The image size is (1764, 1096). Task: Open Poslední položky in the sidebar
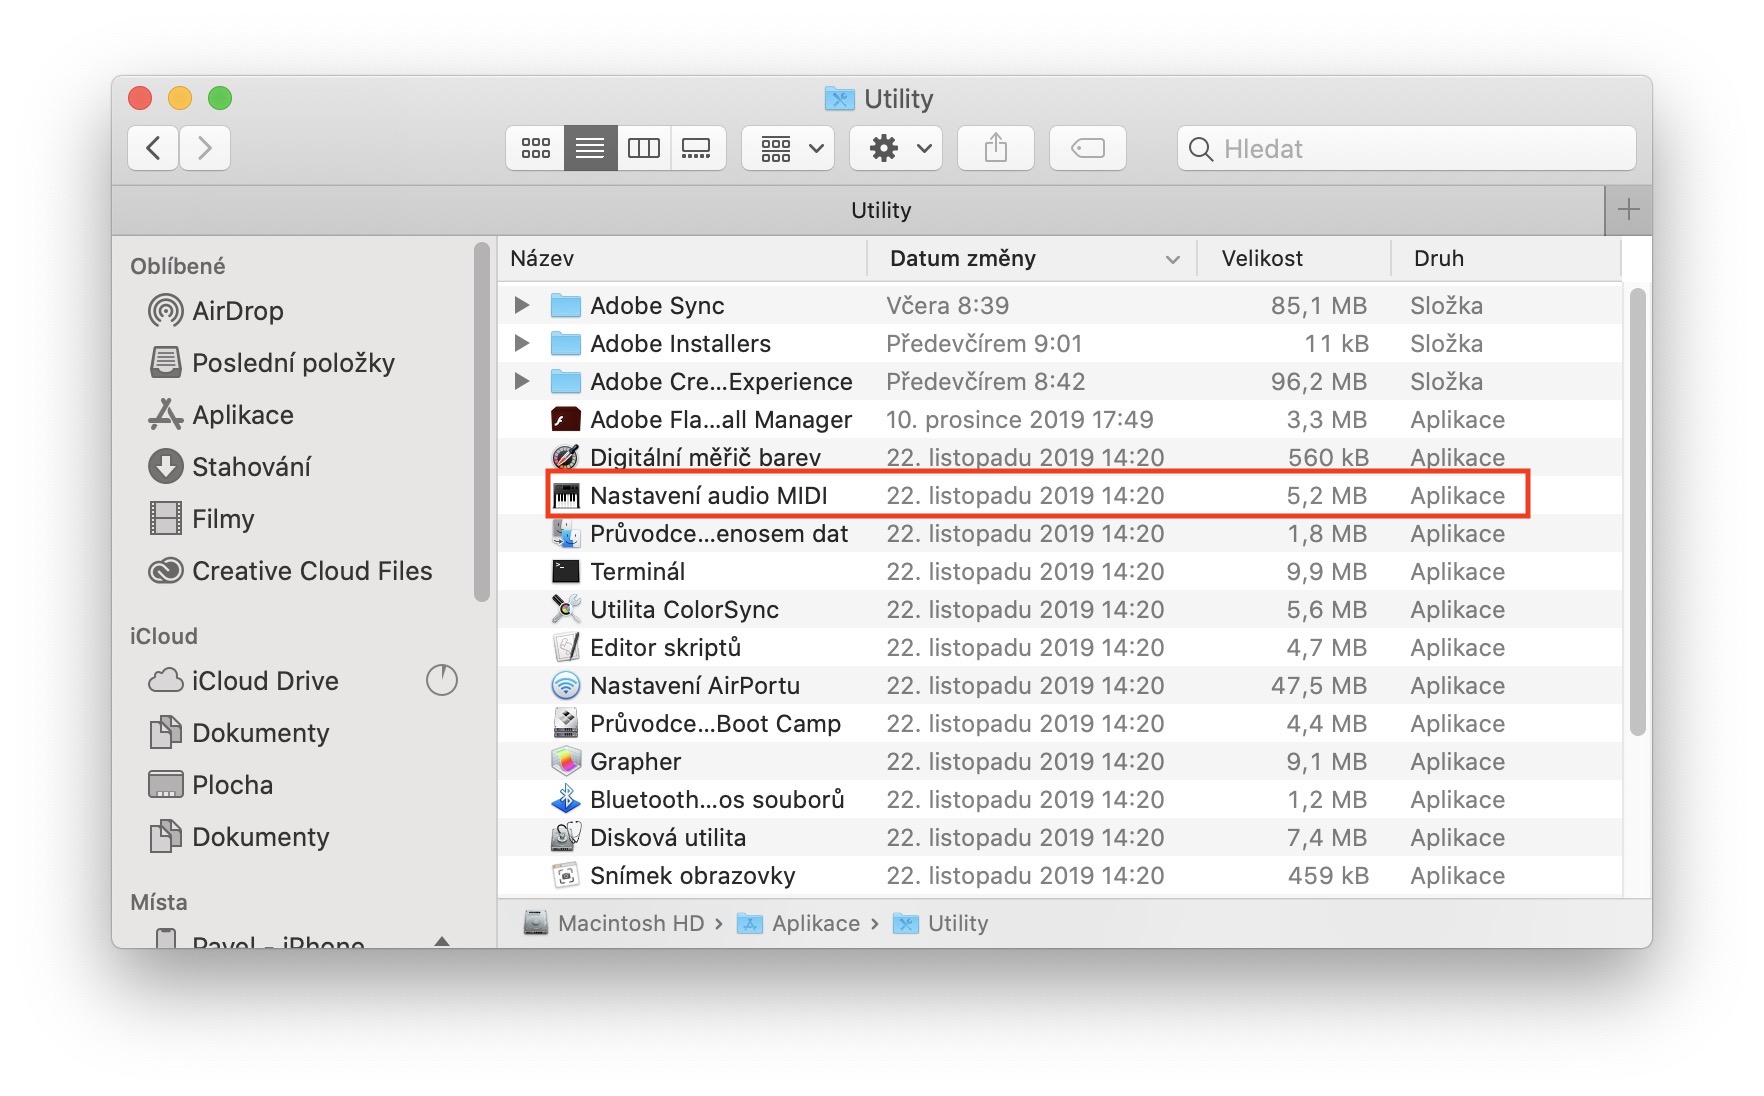tap(271, 363)
